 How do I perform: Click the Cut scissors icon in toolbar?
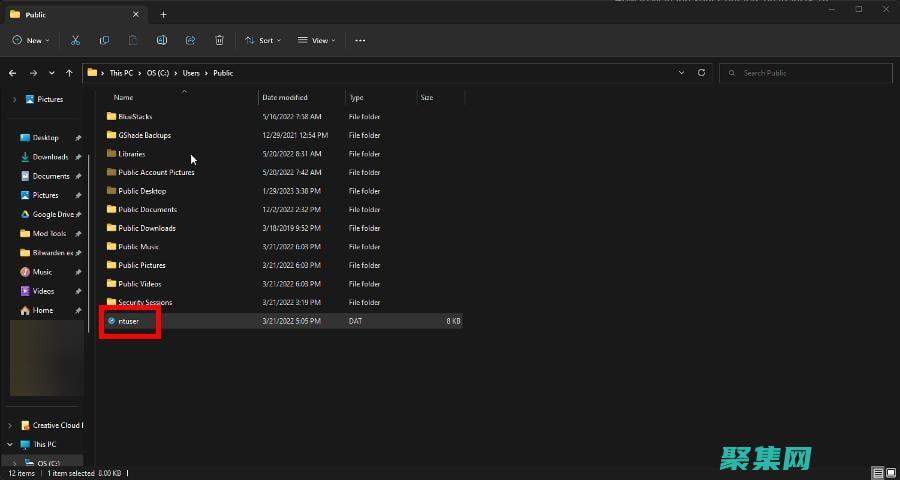pos(75,40)
